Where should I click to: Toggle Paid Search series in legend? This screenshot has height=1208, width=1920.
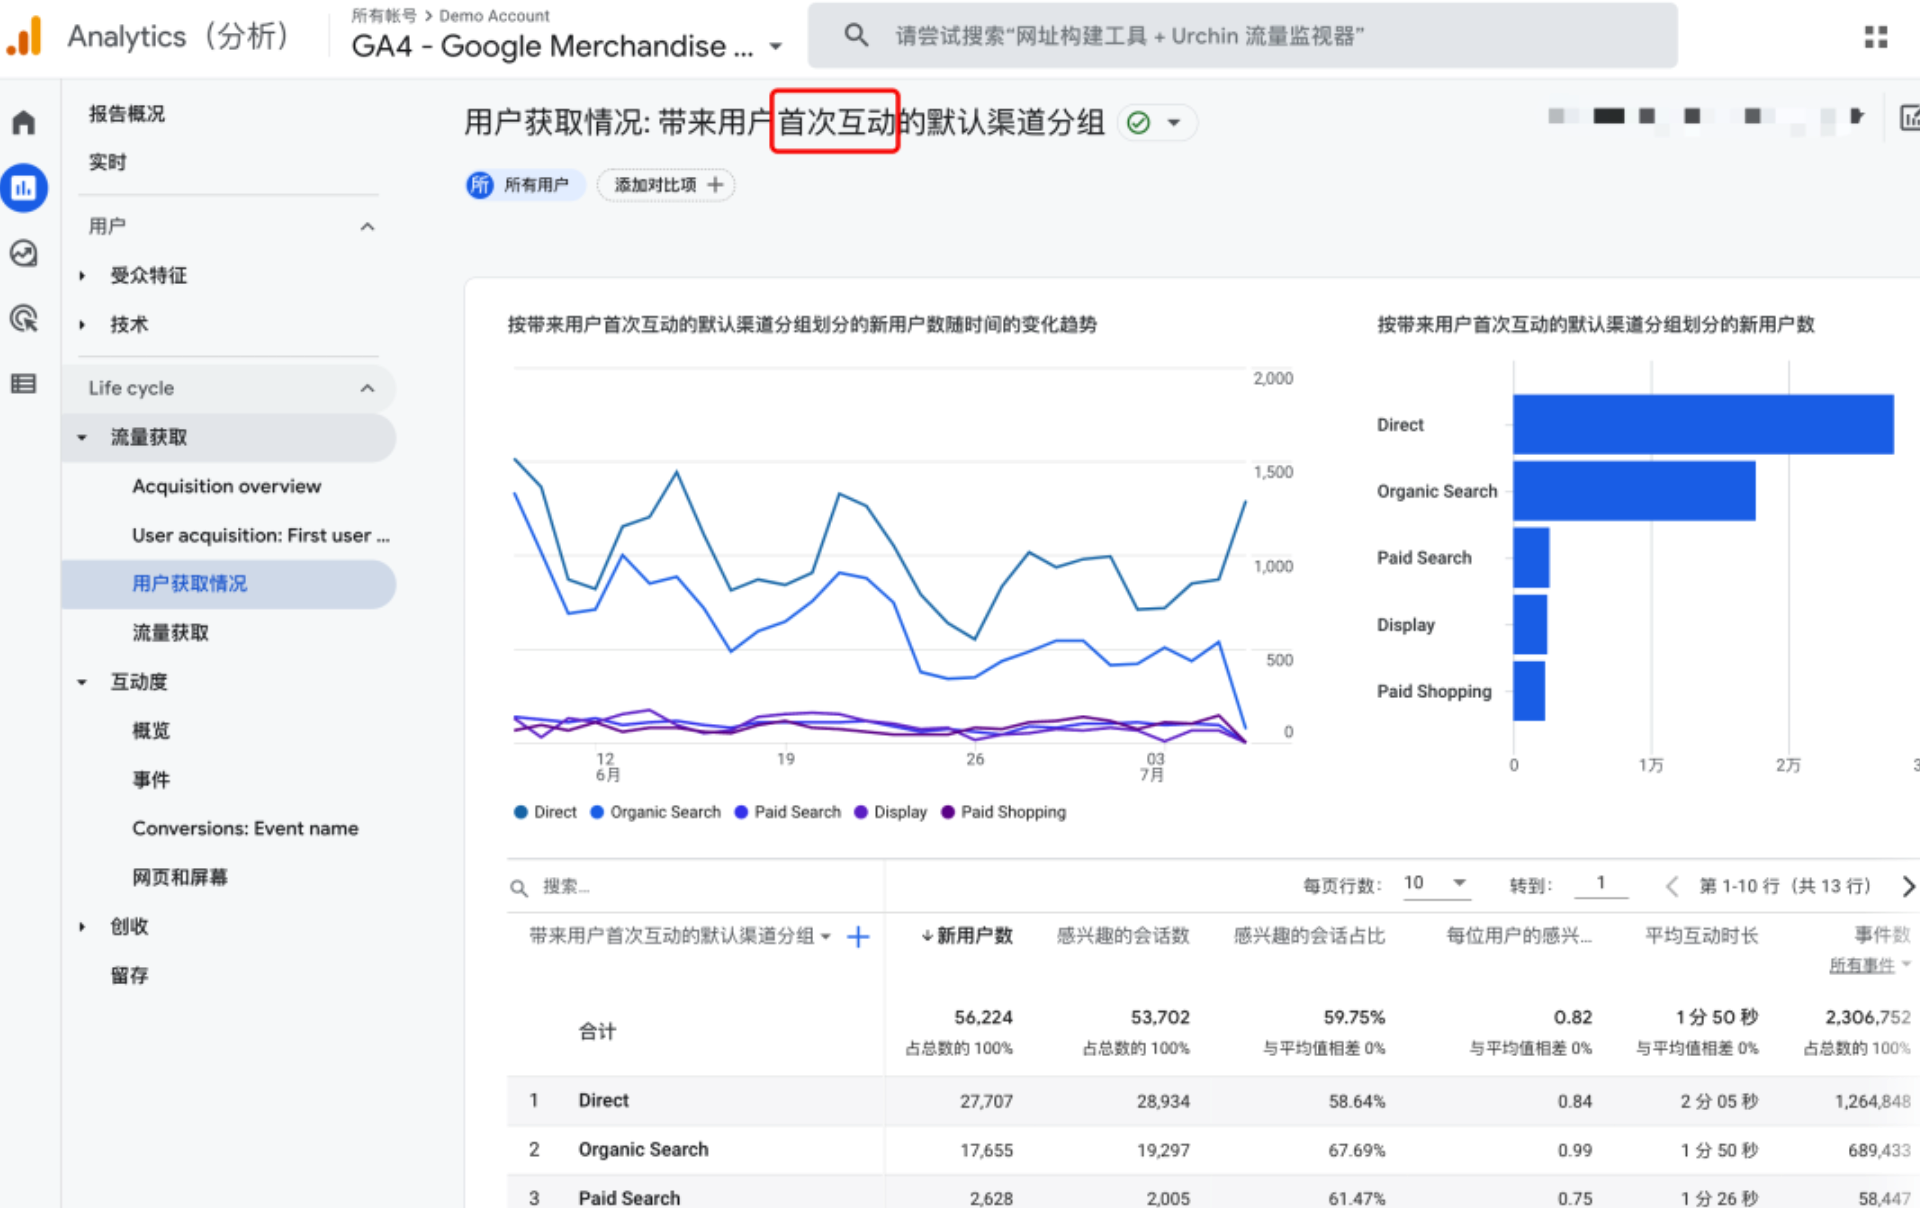(787, 813)
